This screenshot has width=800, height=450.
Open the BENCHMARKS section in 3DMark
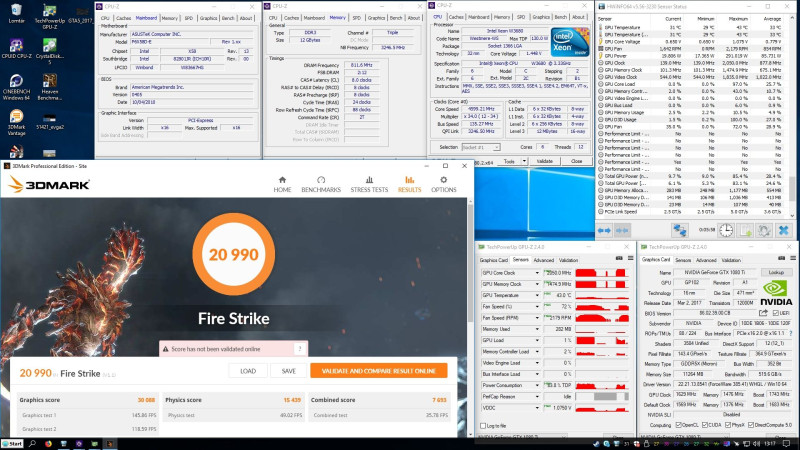(x=321, y=184)
